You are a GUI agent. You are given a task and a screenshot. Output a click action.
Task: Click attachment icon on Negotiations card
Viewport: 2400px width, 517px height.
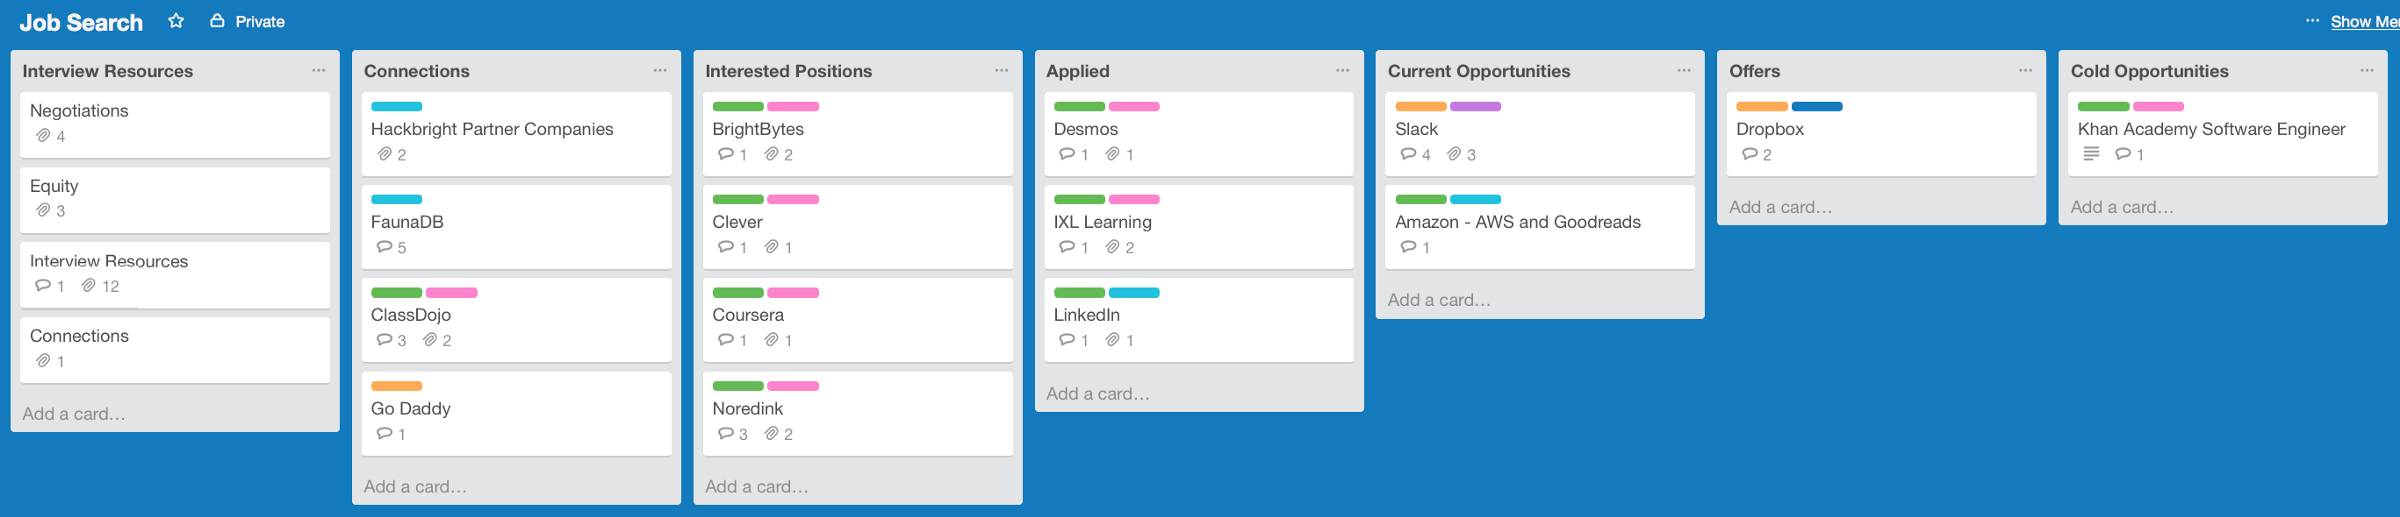click(x=43, y=136)
